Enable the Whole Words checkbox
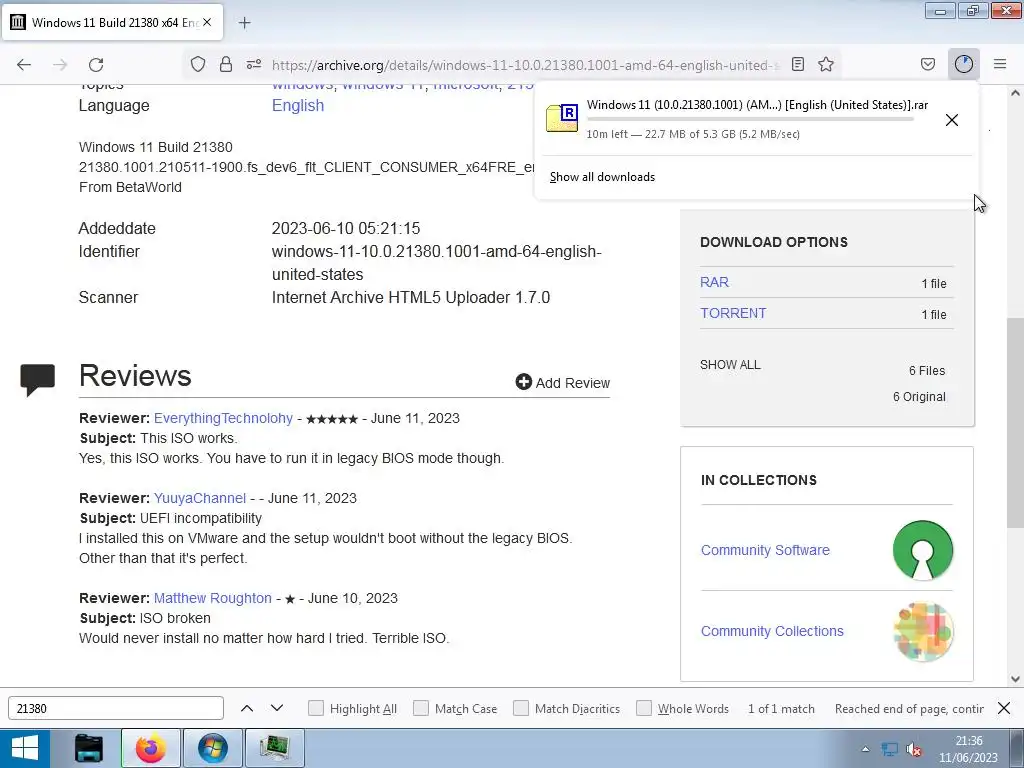The height and width of the screenshot is (768, 1024). click(644, 708)
